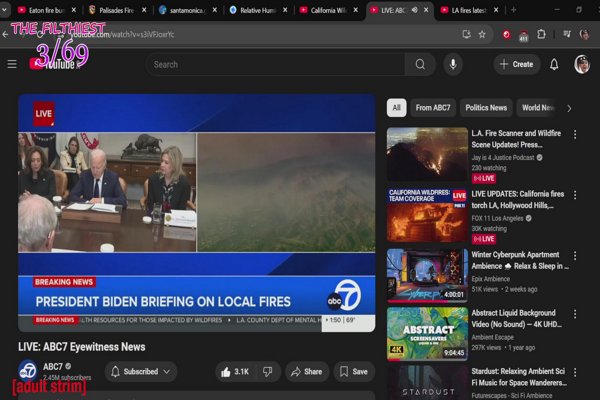Mute the LIVE: ABC tab audio icon
The height and width of the screenshot is (400, 600).
click(414, 10)
